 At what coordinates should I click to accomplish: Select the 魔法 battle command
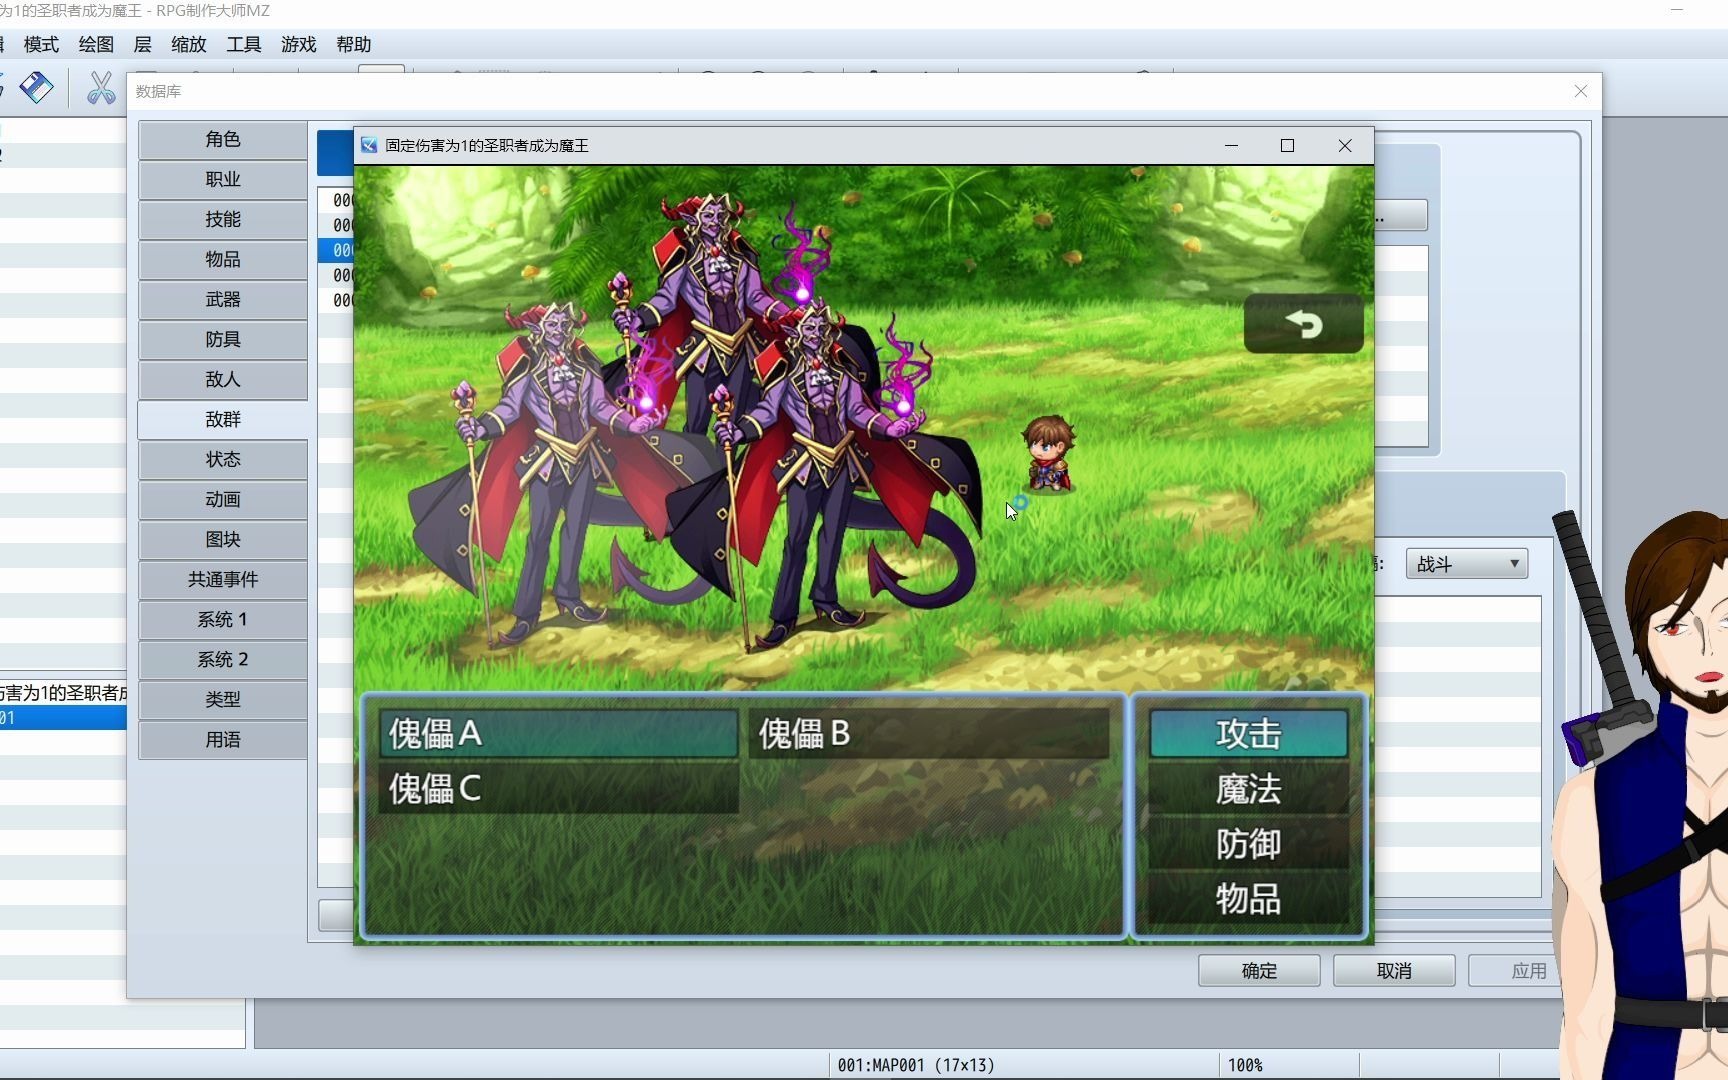(x=1248, y=789)
